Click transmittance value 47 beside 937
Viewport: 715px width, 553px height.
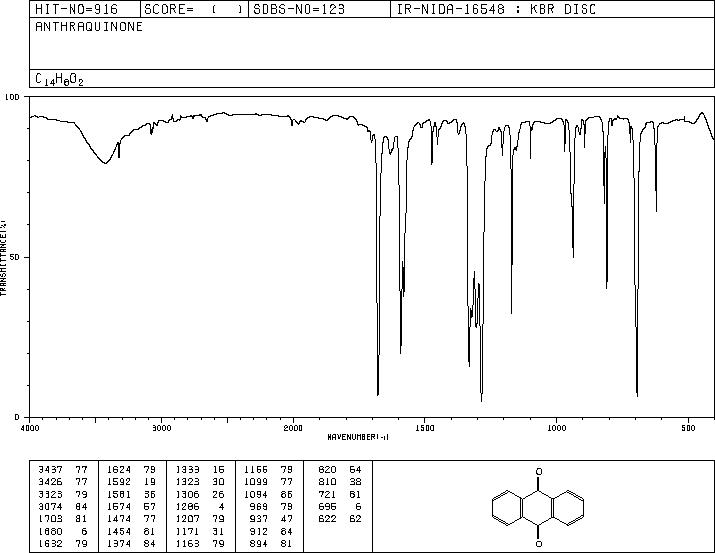[286, 519]
